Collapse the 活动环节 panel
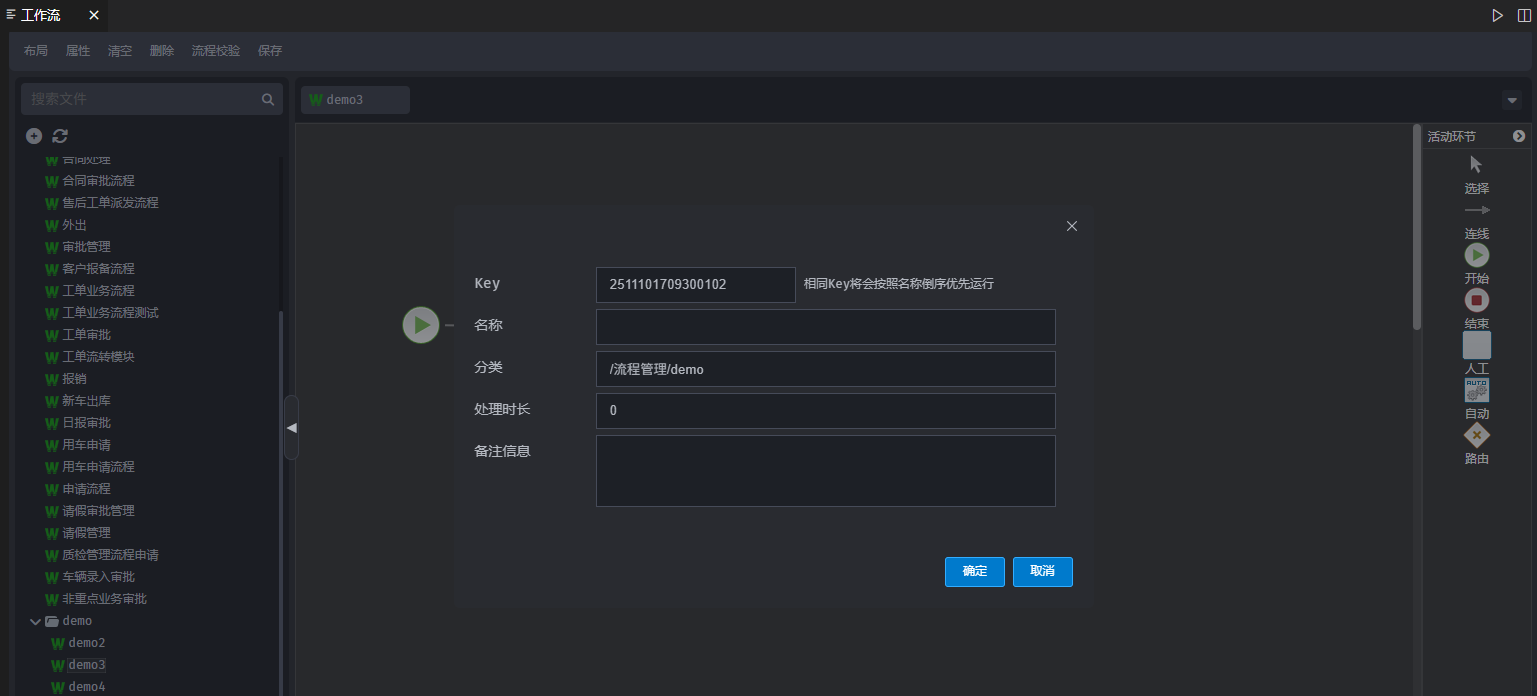The width and height of the screenshot is (1537, 696). pyautogui.click(x=1519, y=136)
